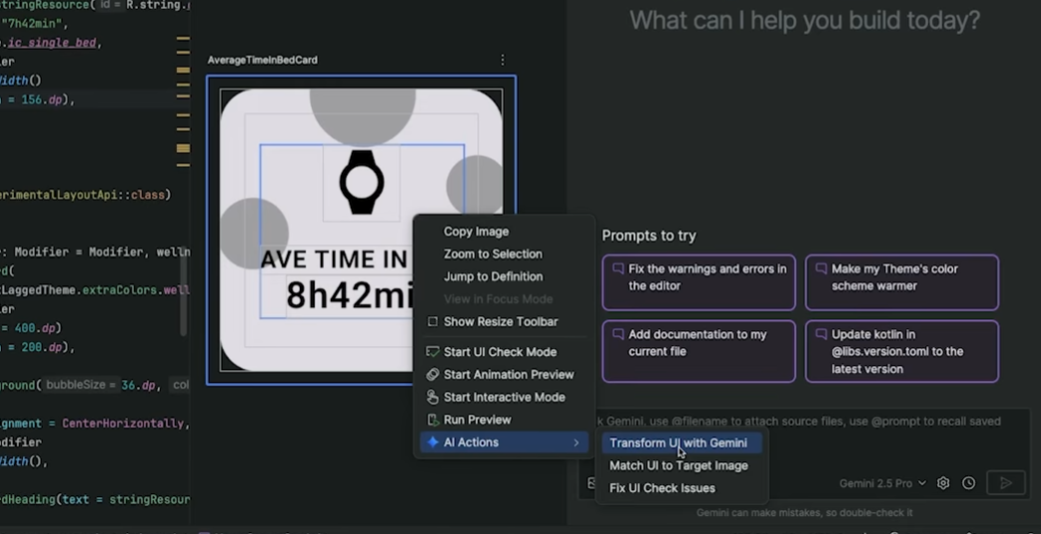Image resolution: width=1041 pixels, height=534 pixels.
Task: Click 'Add documentation to my current file' prompt
Action: pos(698,351)
